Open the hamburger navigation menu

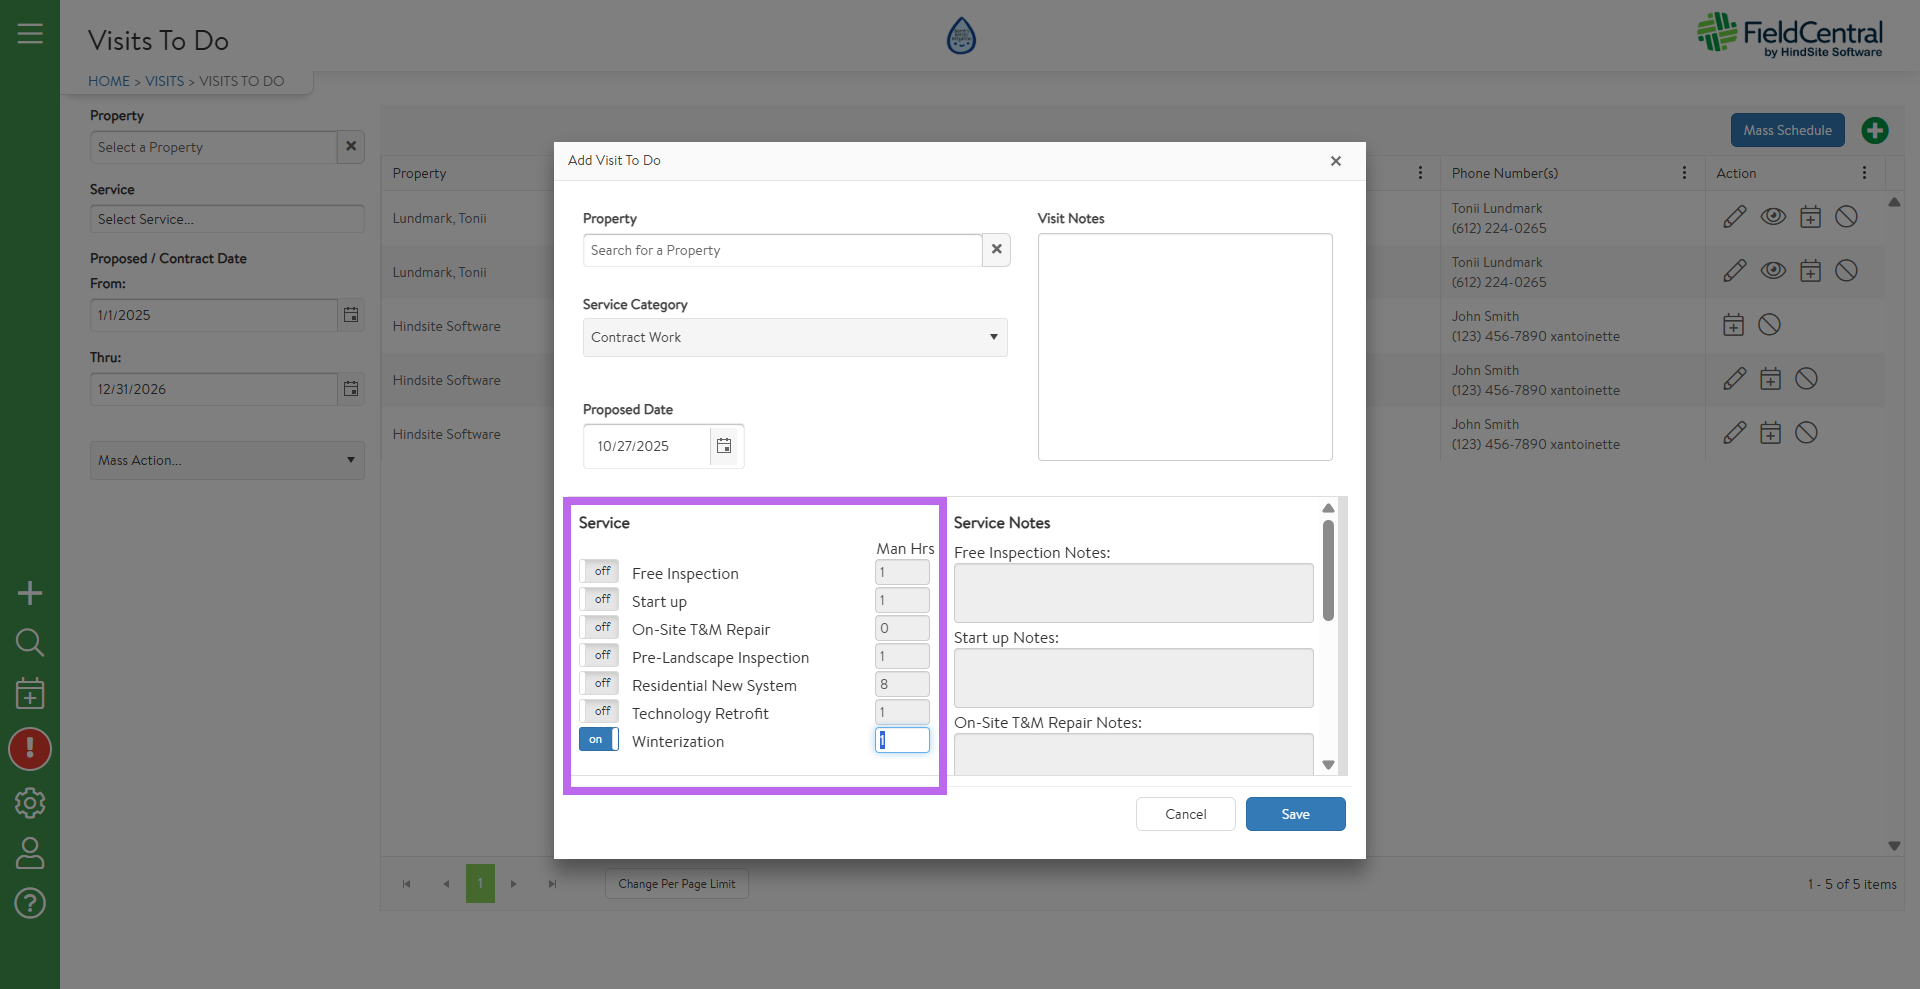[30, 34]
